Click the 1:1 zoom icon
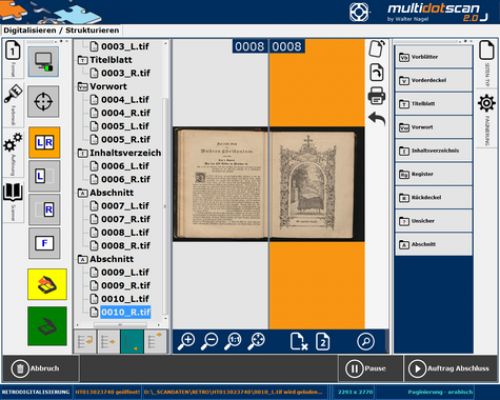The image size is (500, 400). [233, 341]
